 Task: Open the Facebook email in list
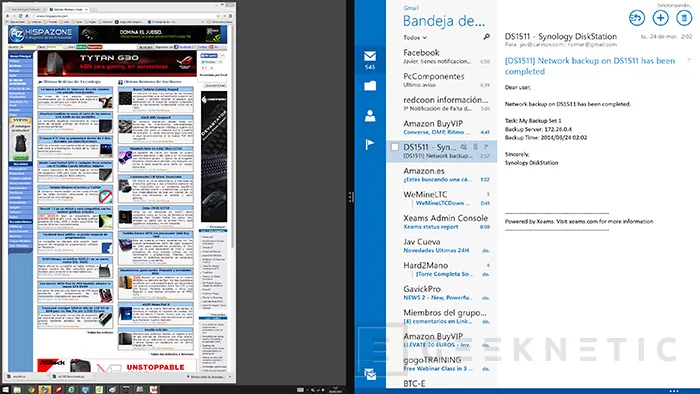[442, 56]
